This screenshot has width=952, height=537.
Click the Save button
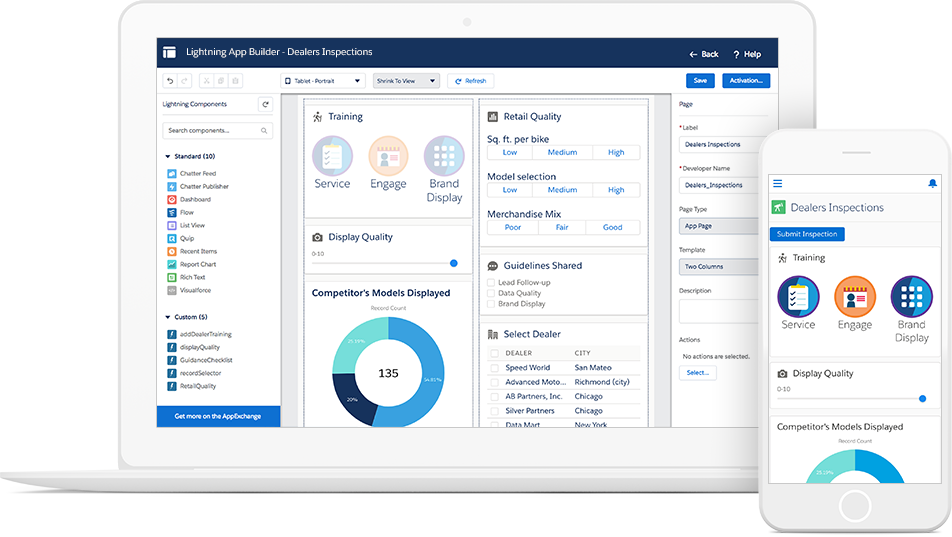[x=700, y=81]
